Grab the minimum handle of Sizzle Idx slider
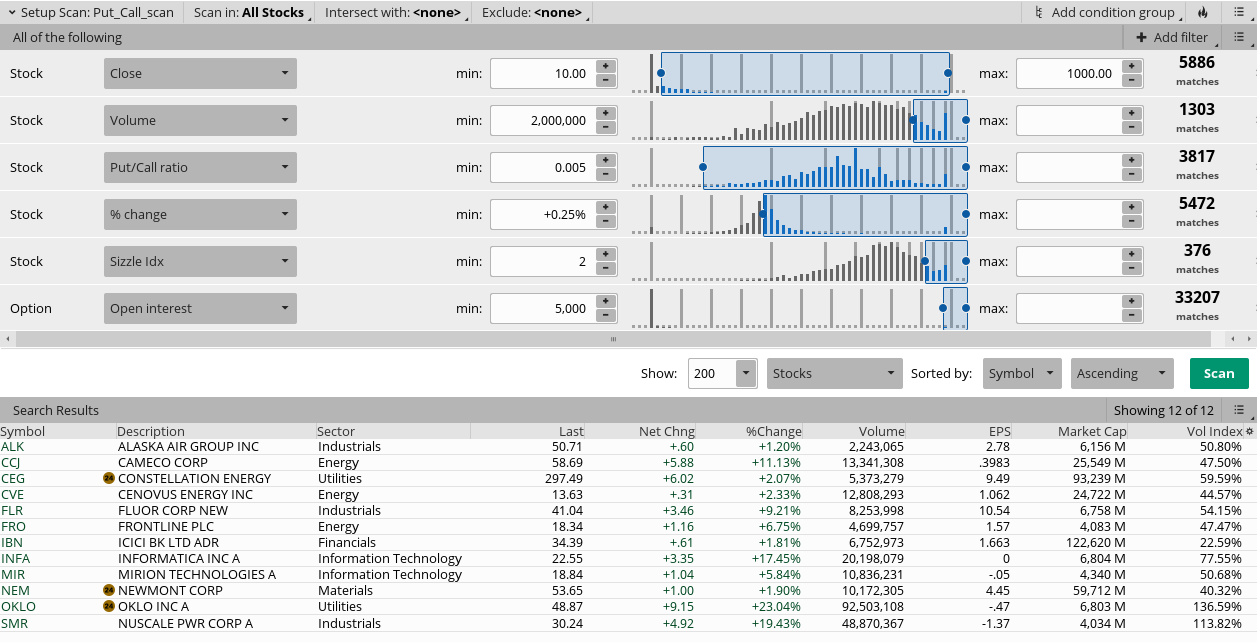 coord(925,261)
